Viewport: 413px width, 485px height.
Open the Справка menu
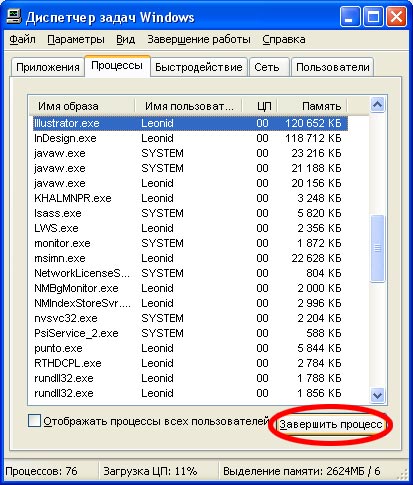(284, 39)
